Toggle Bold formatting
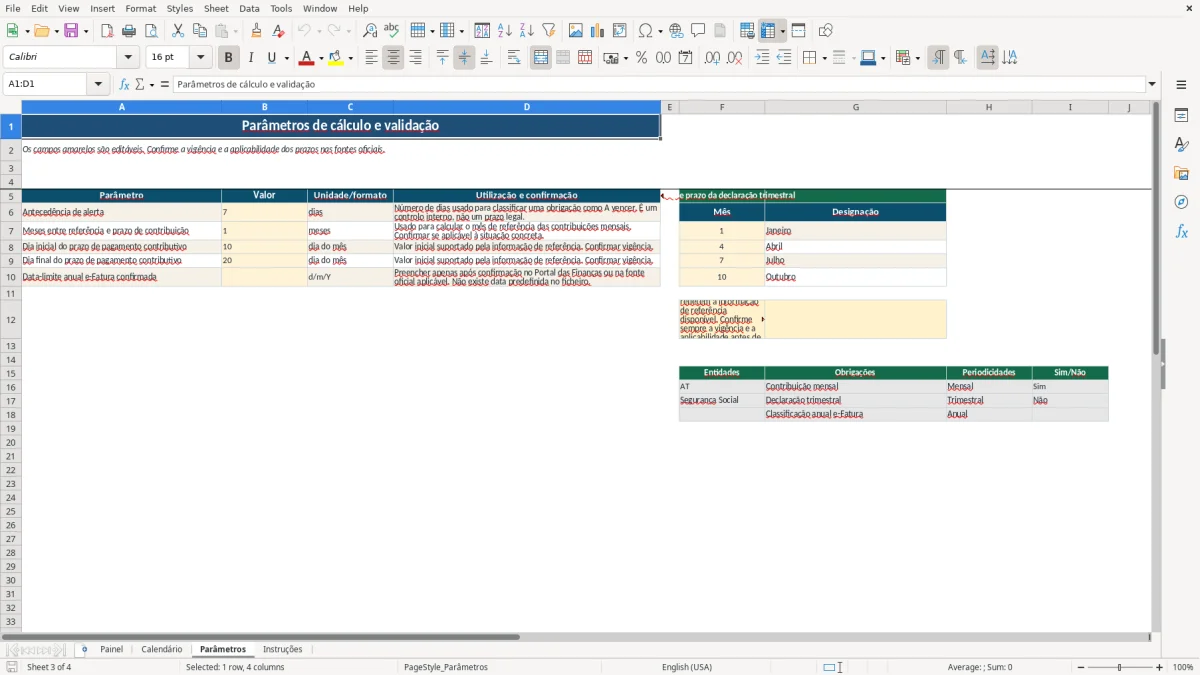Image resolution: width=1200 pixels, height=675 pixels. (x=229, y=58)
